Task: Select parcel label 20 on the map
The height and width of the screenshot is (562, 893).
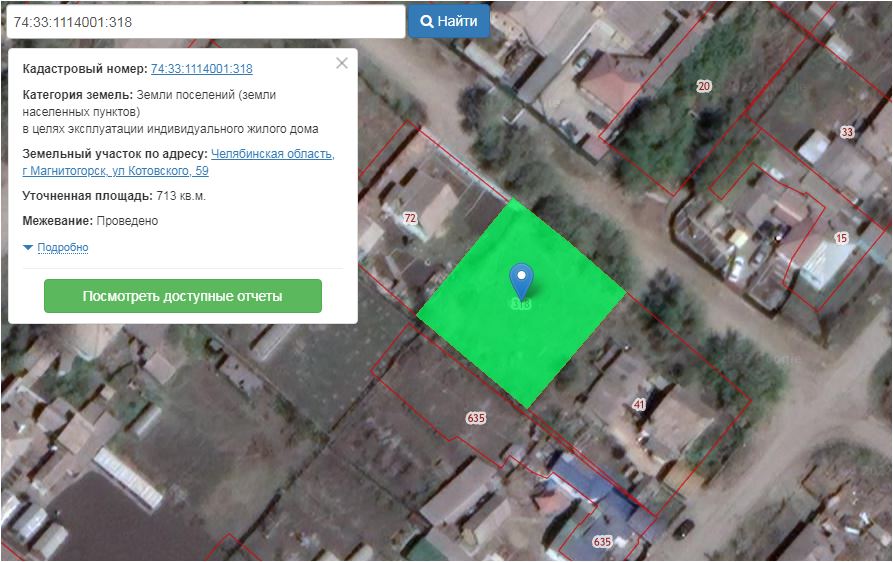Action: (704, 87)
